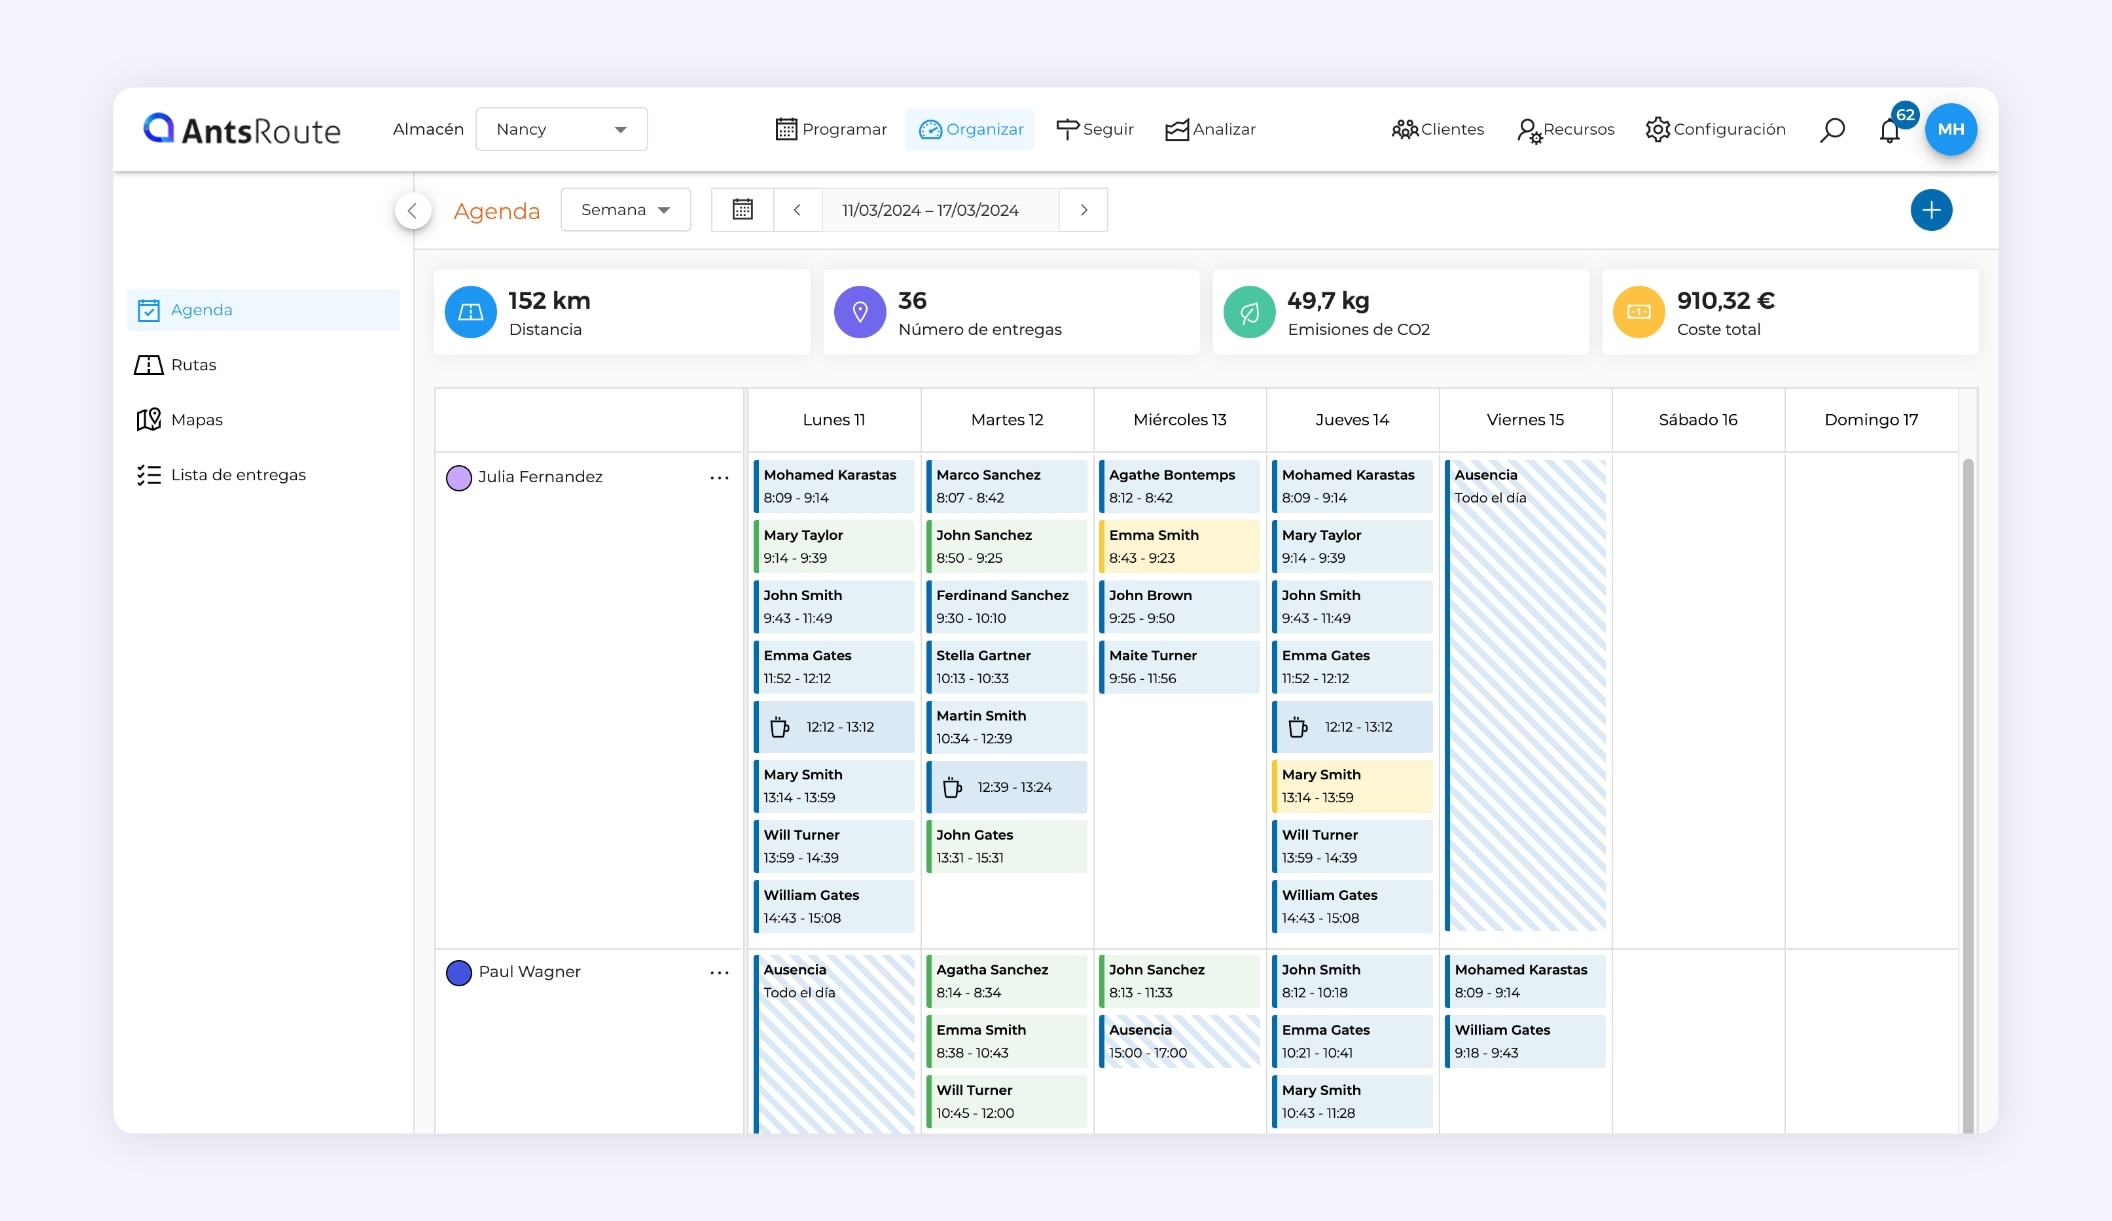Expand the Semana view selector
The image size is (2112, 1221).
coord(625,209)
